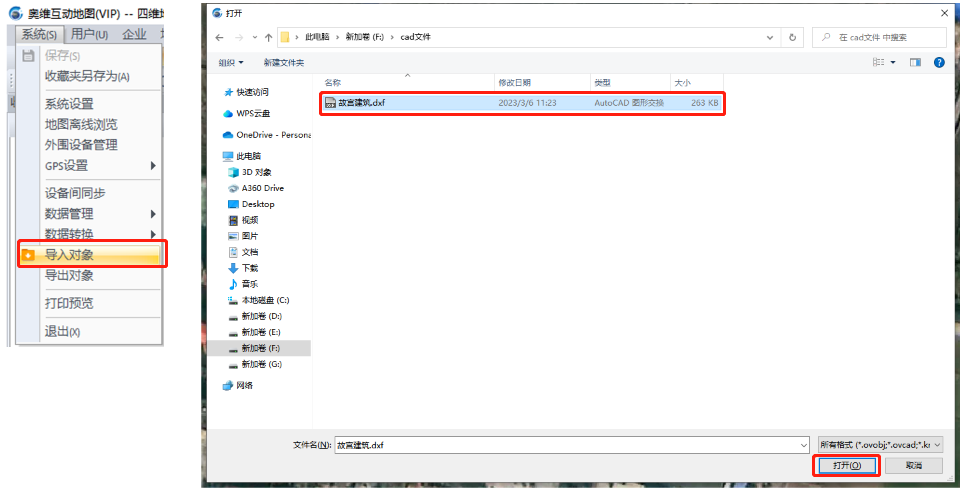Open the 下载 downloads folder
Image resolution: width=970 pixels, height=493 pixels.
pos(249,268)
